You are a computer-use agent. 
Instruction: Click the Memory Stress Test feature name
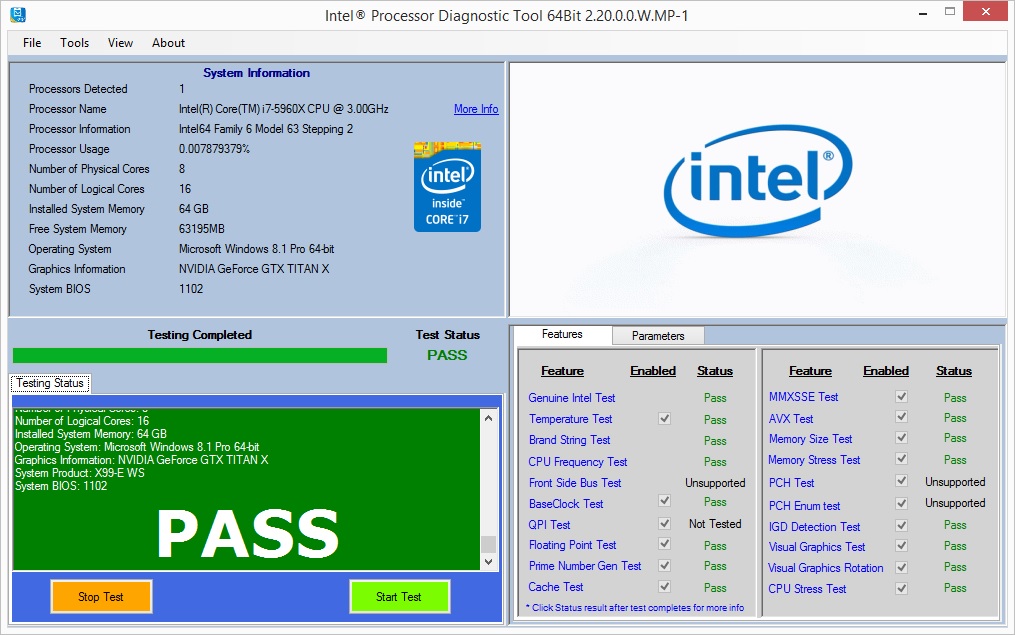[x=814, y=460]
